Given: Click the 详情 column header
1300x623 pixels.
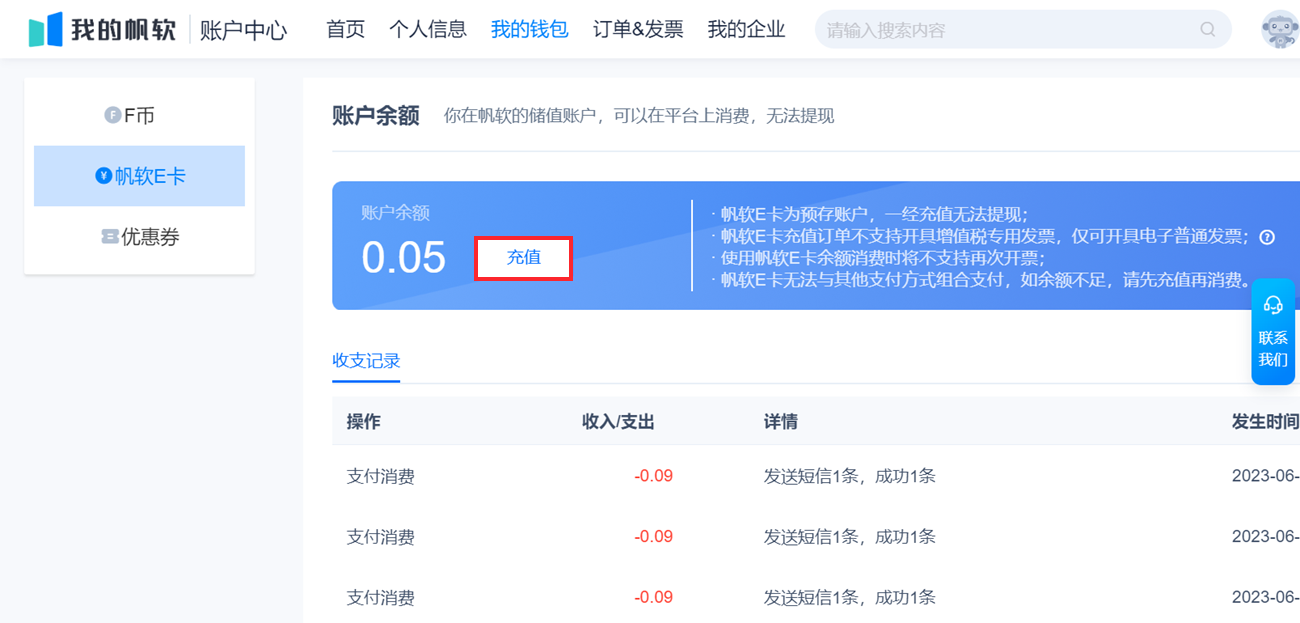Looking at the screenshot, I should [781, 421].
